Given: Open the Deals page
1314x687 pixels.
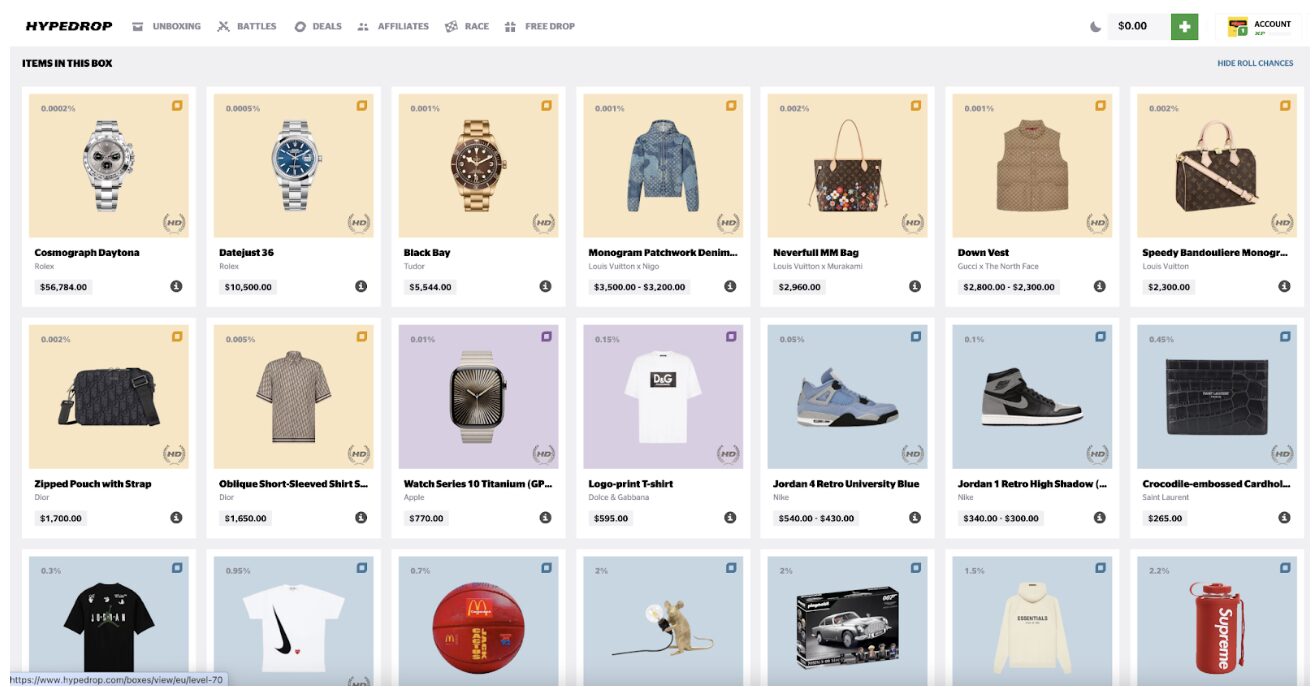Looking at the screenshot, I should [318, 26].
